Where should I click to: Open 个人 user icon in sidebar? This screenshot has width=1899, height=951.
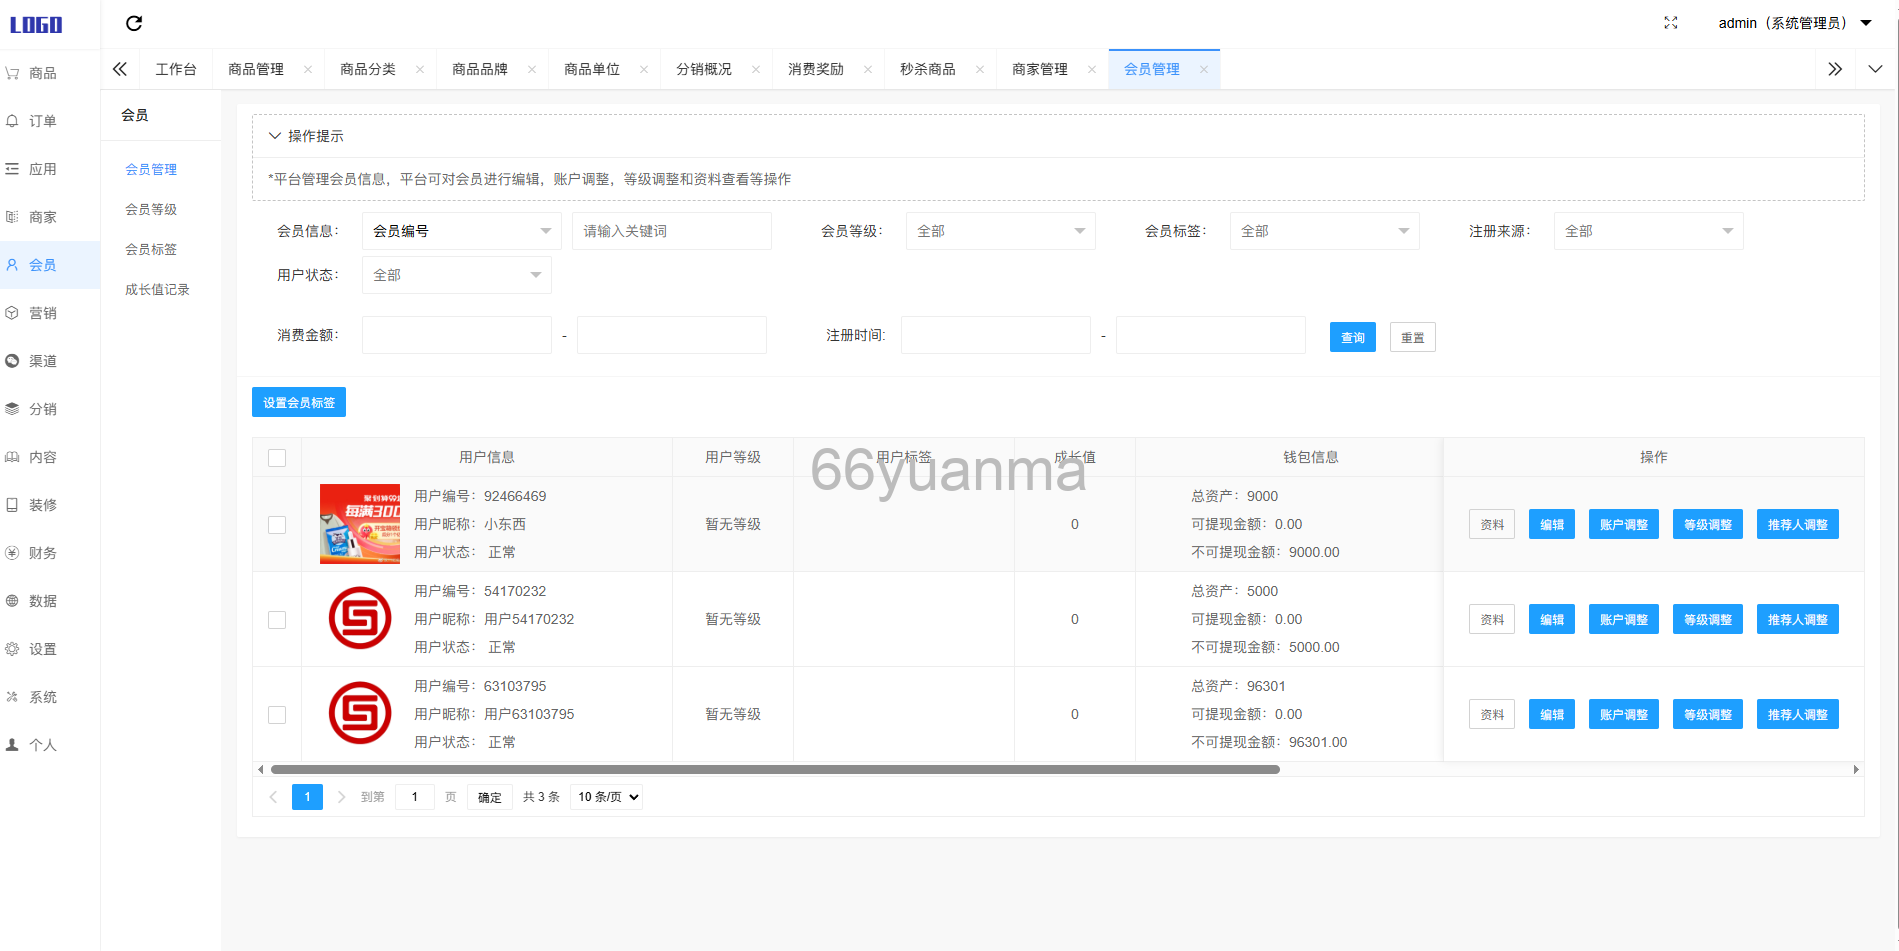coord(12,745)
